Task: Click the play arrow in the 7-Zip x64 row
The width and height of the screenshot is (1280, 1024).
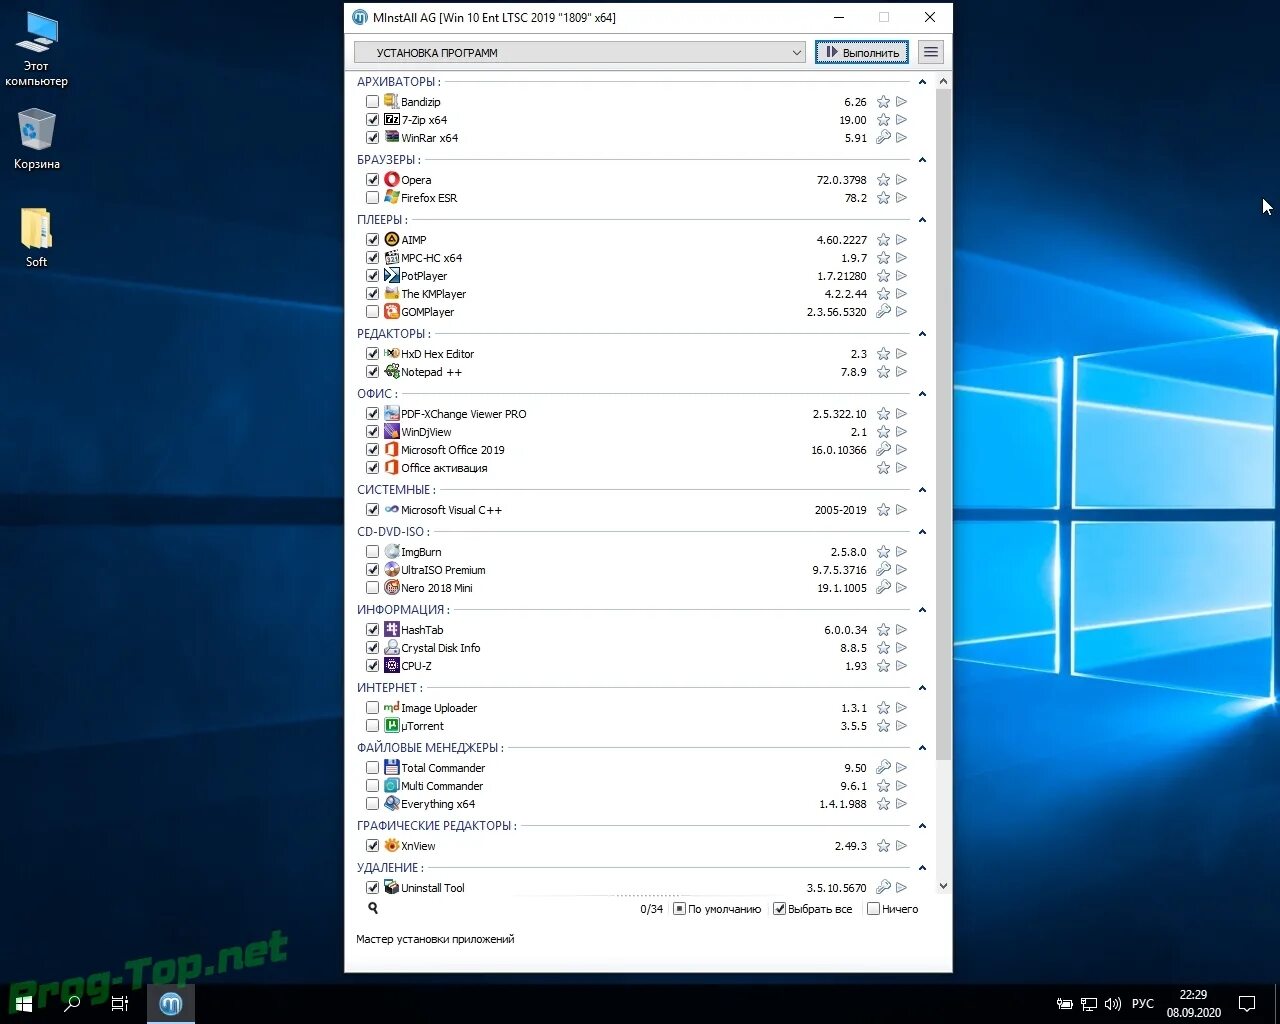Action: click(901, 120)
